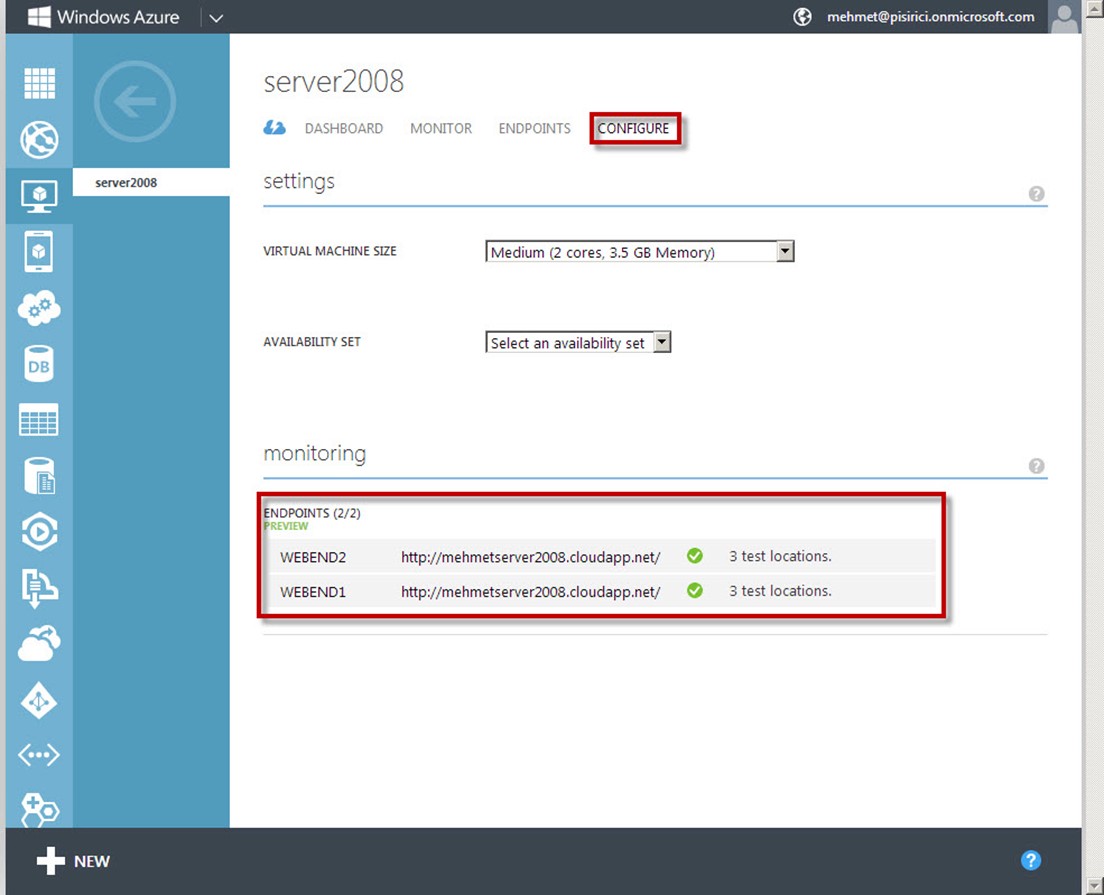Viewport: 1104px width, 895px height.
Task: Open Cloud Services gears icon in sidebar
Action: point(39,308)
